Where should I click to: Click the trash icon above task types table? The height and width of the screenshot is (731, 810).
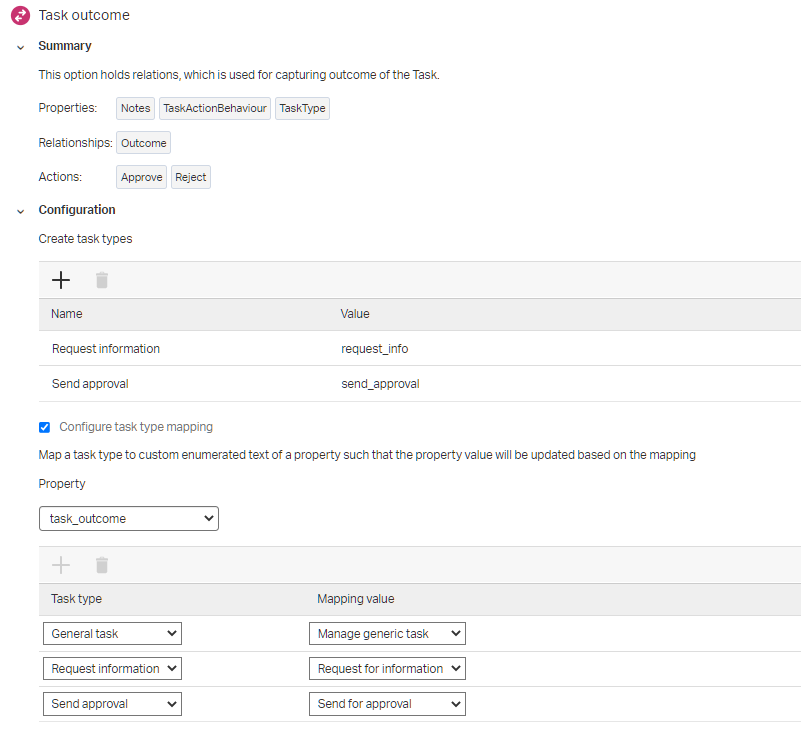tap(101, 280)
